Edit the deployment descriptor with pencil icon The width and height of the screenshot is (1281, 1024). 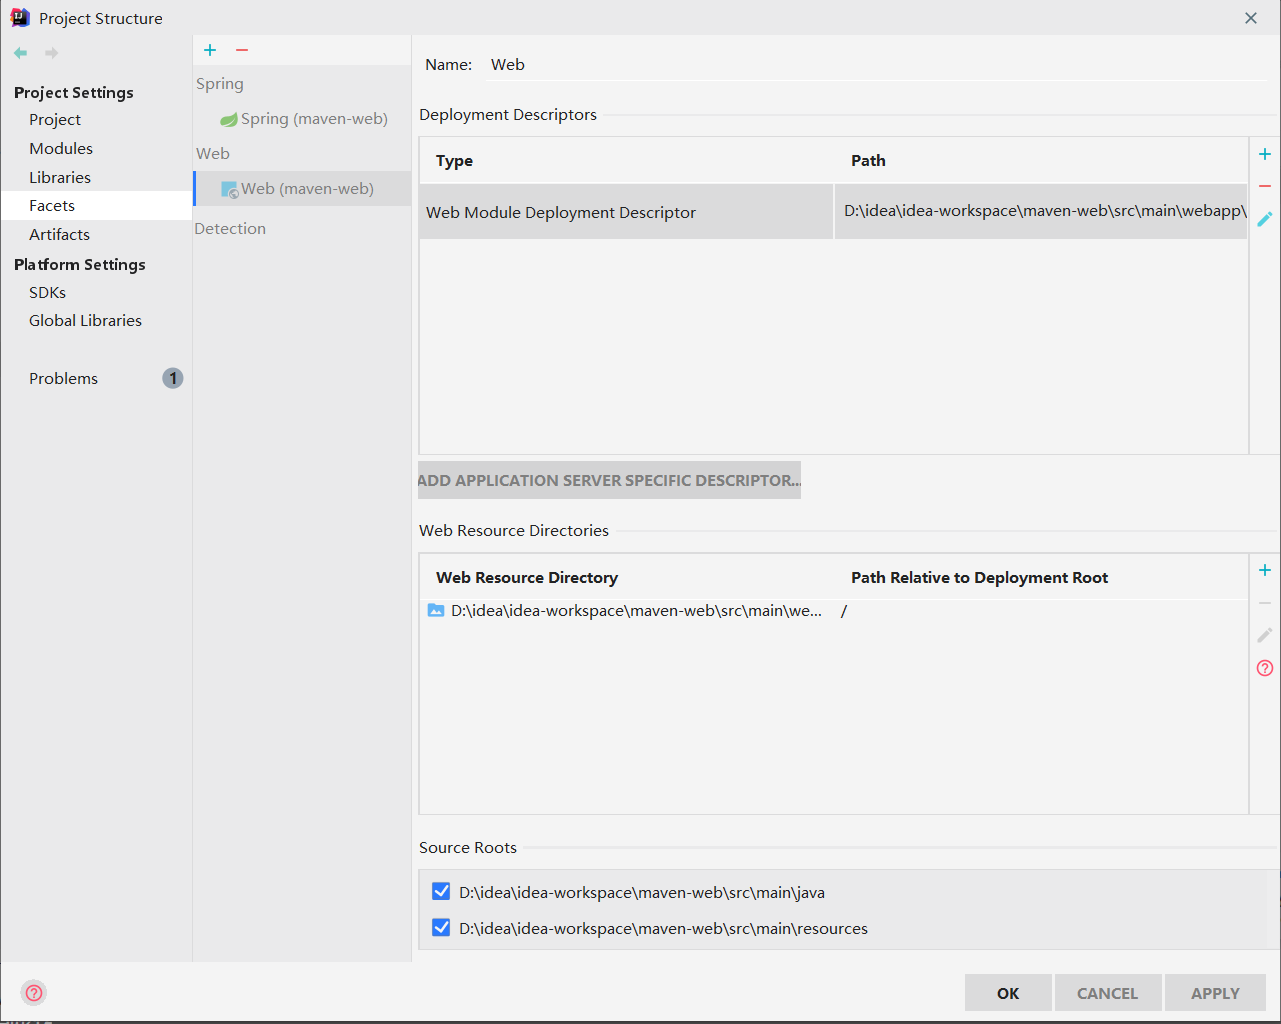click(x=1265, y=219)
